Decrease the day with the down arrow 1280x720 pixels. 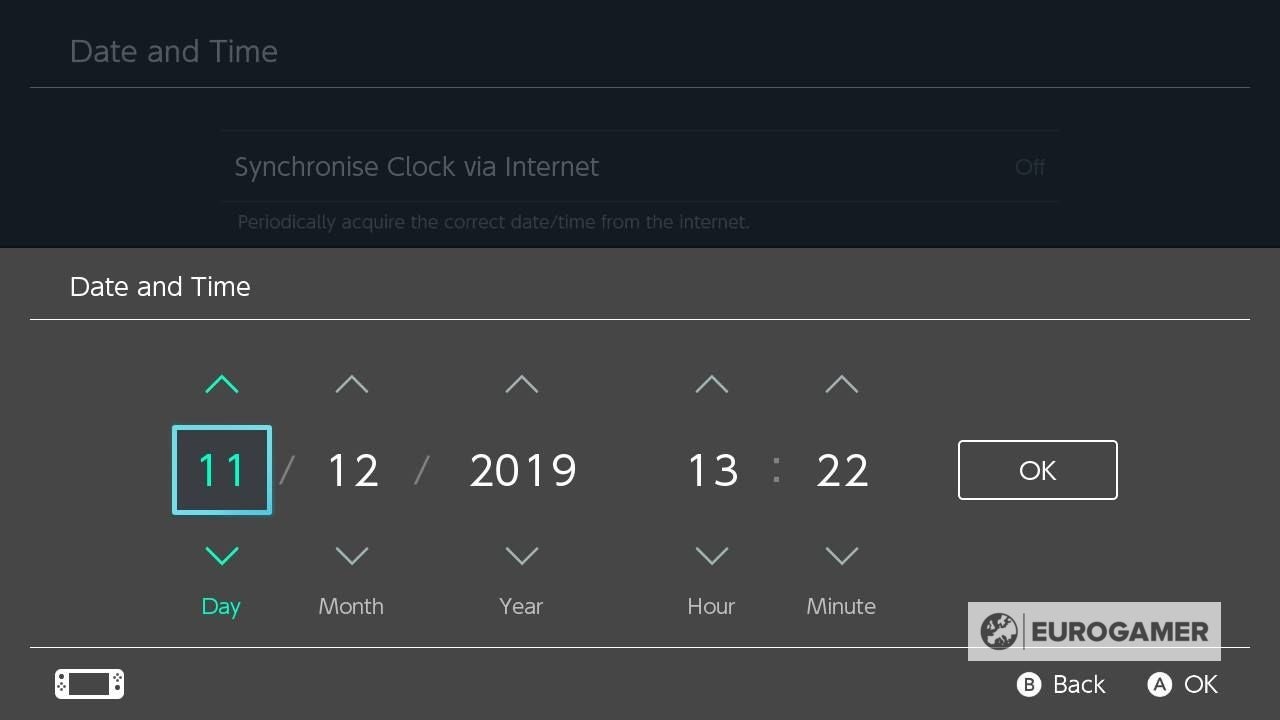click(222, 555)
